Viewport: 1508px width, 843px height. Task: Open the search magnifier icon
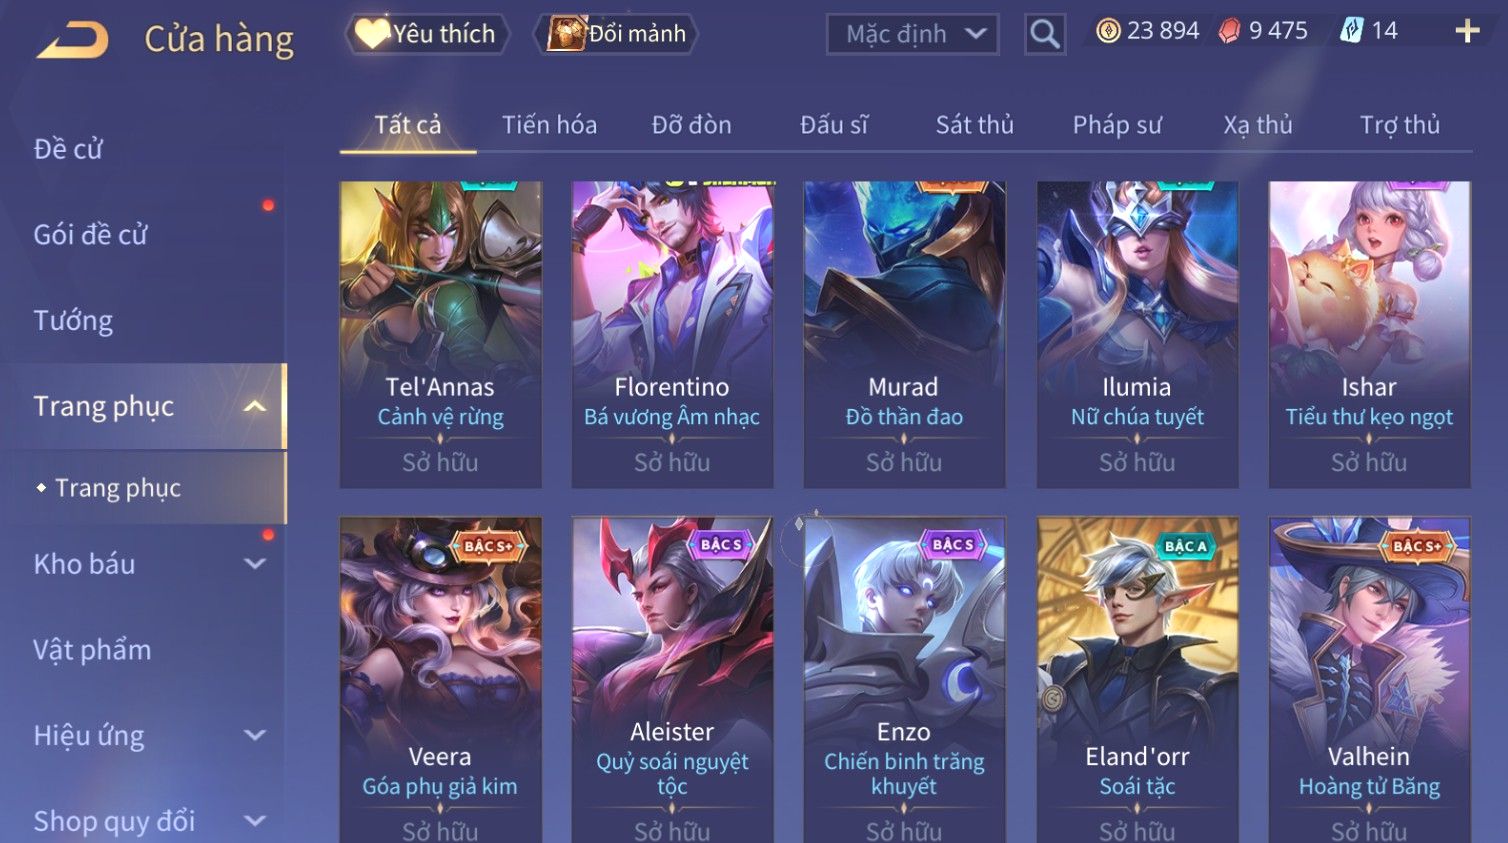coord(1045,34)
